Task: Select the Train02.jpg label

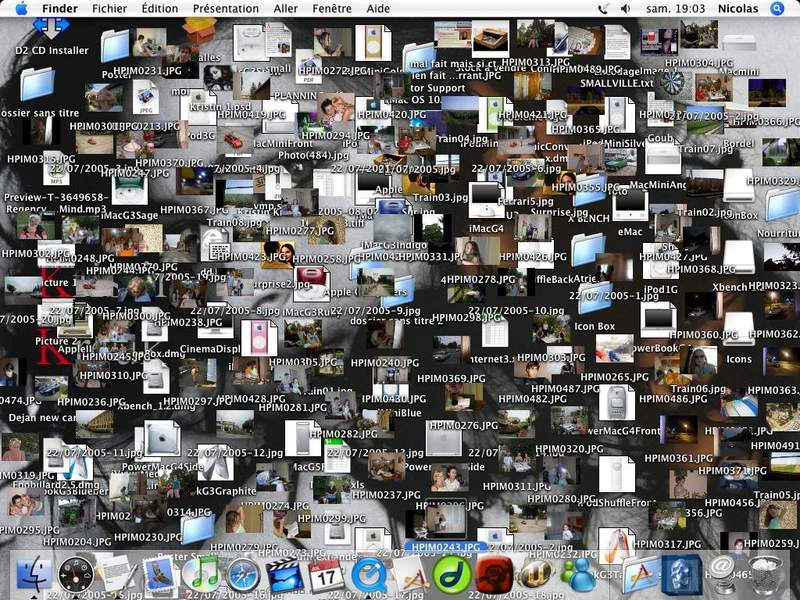Action: tap(706, 212)
